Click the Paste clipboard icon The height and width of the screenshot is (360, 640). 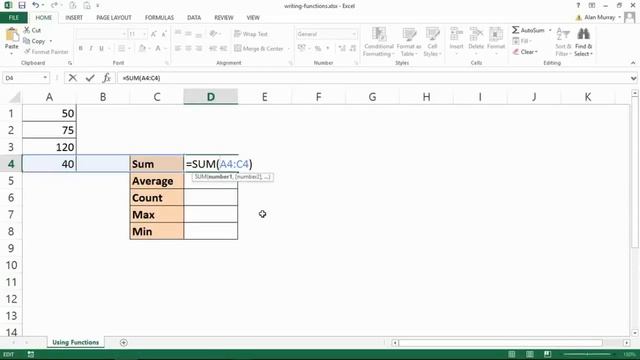tap(11, 34)
